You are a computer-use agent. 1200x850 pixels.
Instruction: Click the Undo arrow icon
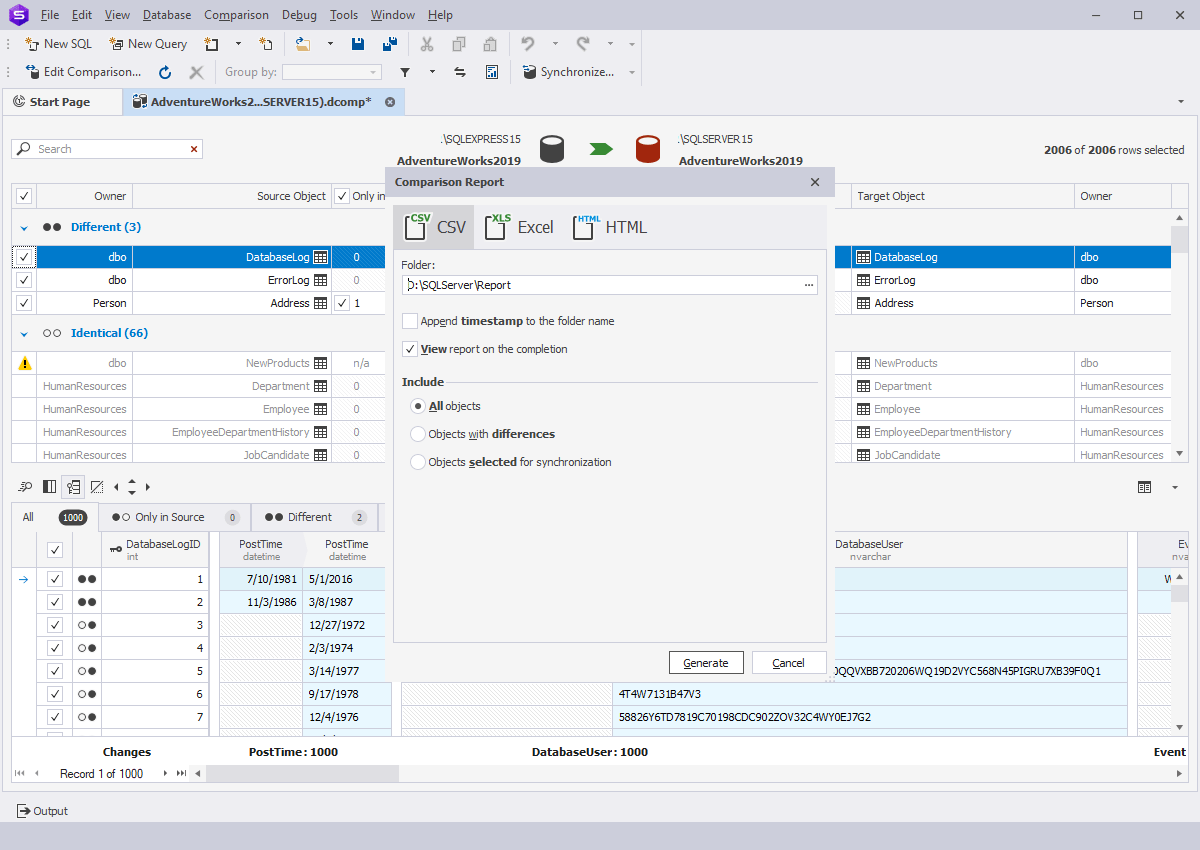[x=528, y=44]
